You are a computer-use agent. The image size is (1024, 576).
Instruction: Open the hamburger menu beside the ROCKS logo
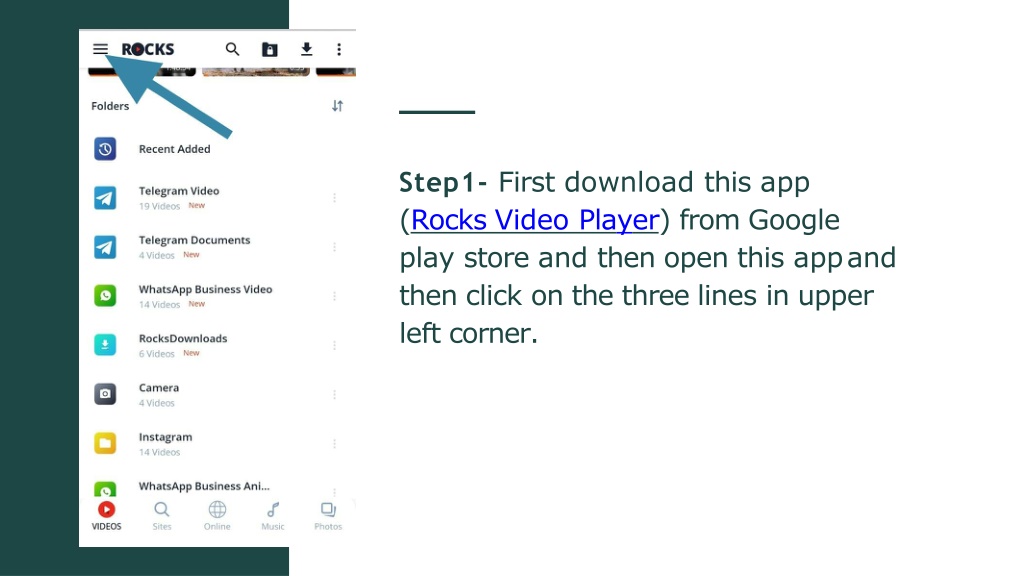pos(100,49)
